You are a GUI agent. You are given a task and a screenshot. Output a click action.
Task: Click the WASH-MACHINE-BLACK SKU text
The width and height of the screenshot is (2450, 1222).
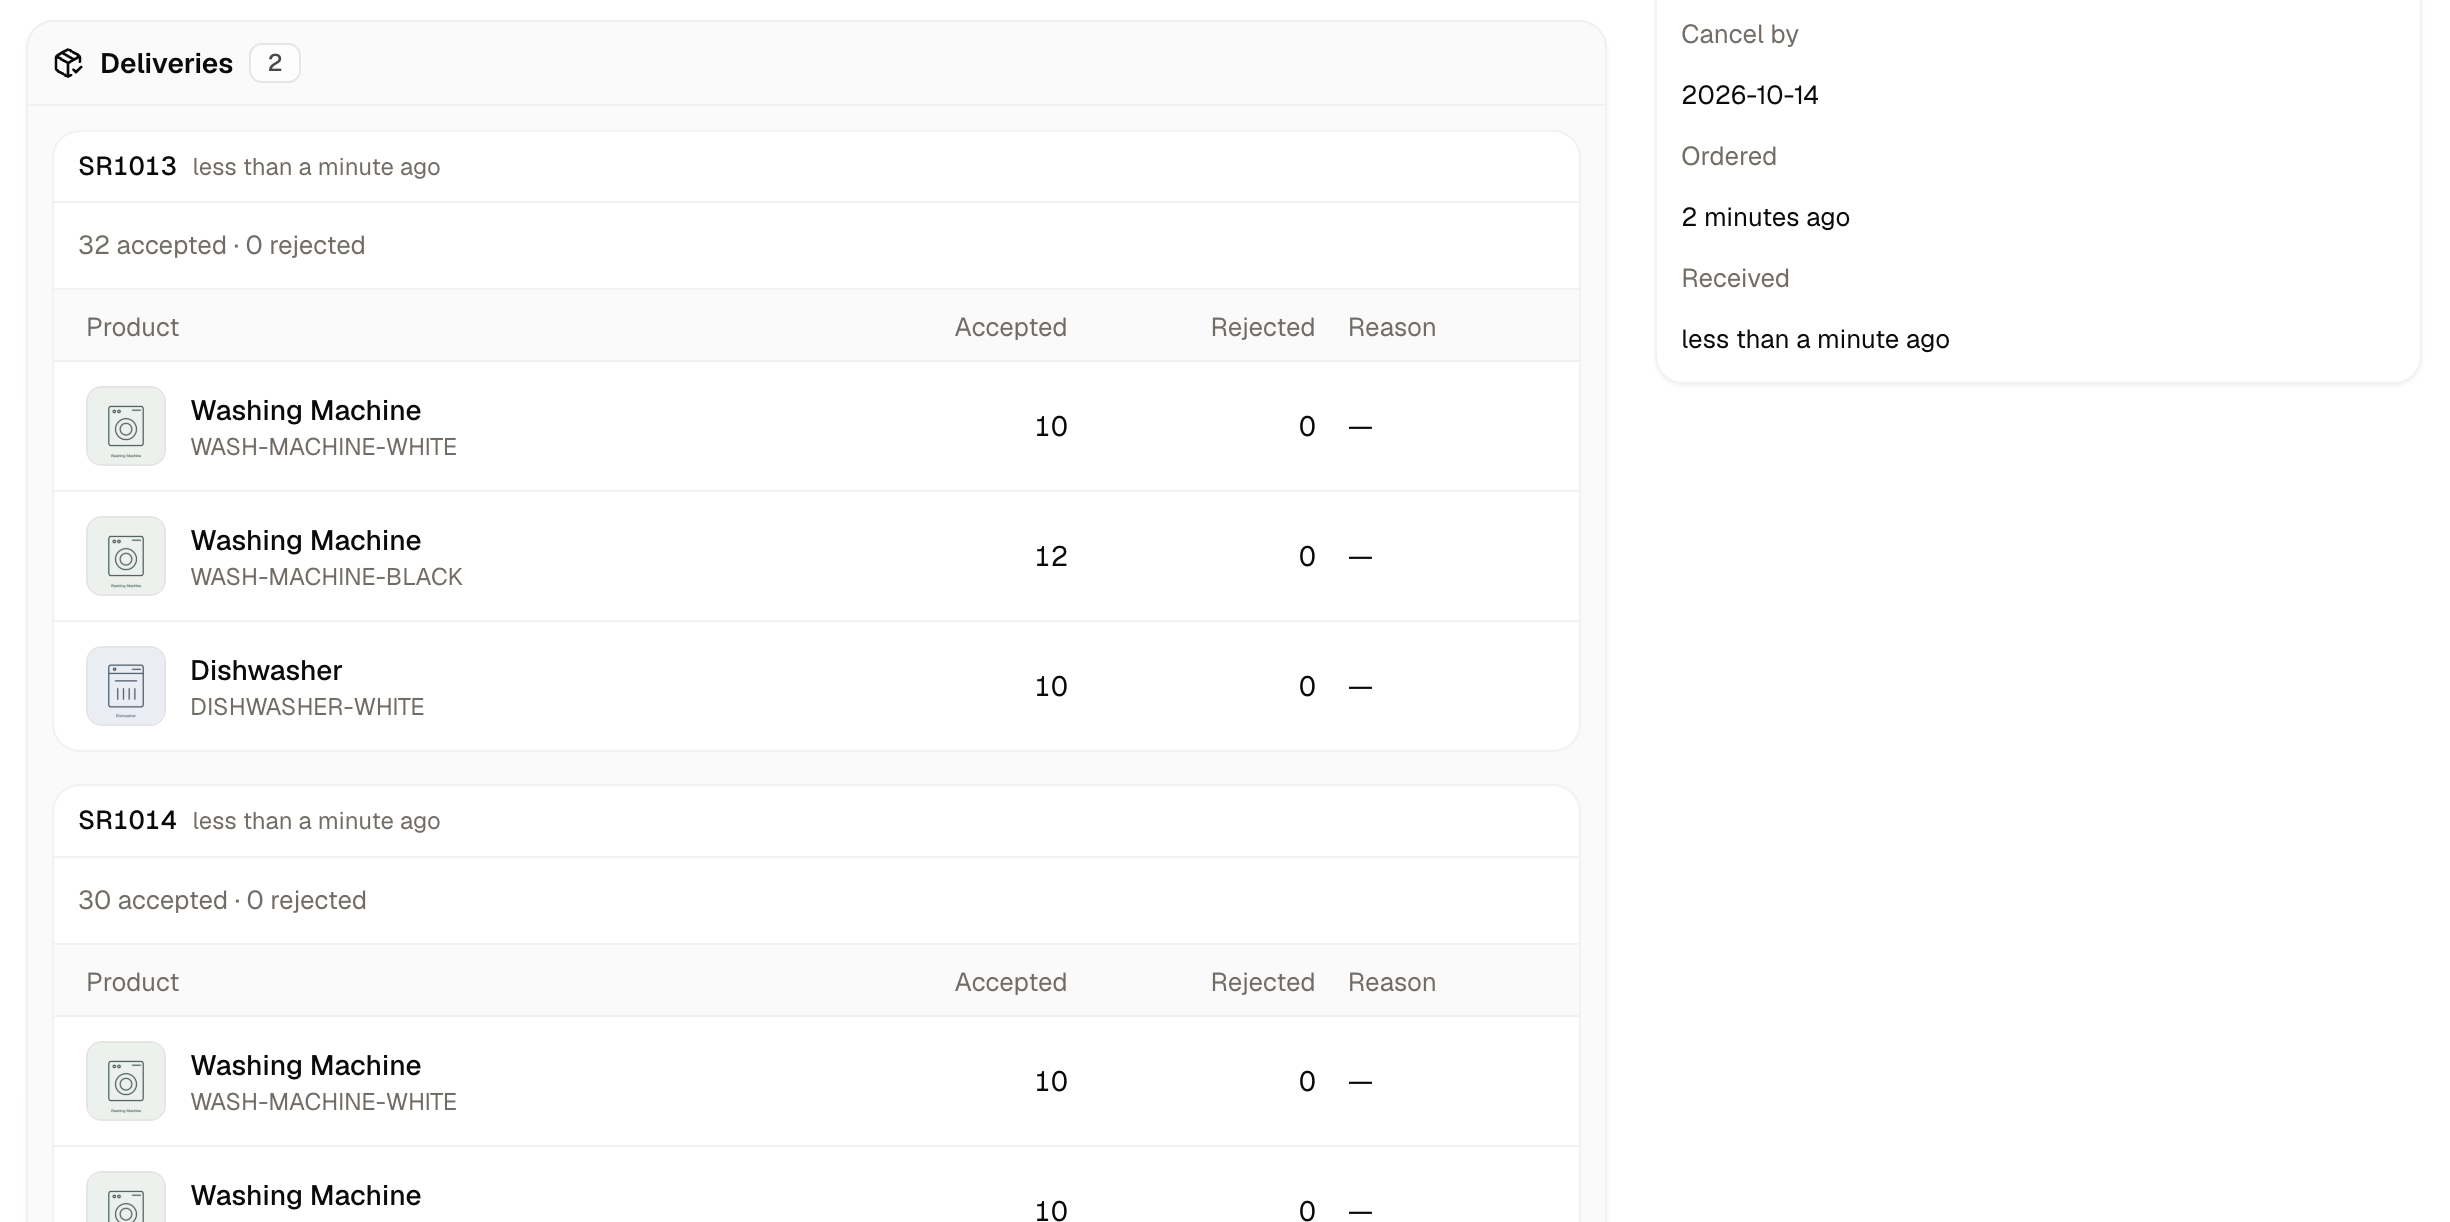click(326, 577)
